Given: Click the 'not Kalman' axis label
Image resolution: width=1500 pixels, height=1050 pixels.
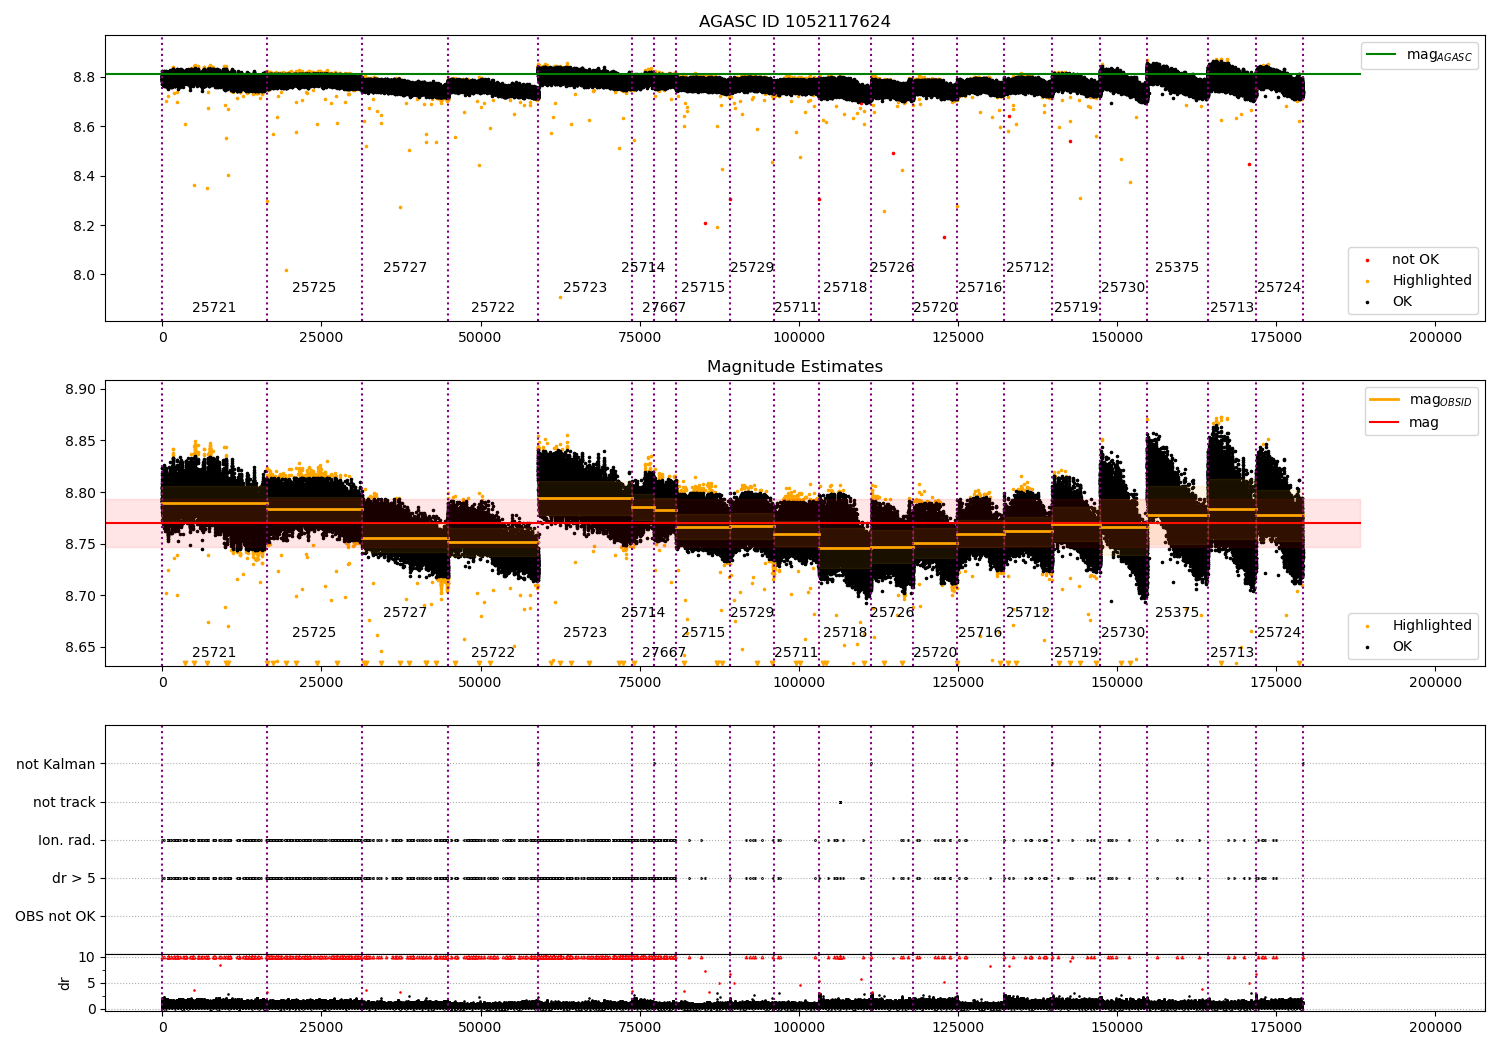Looking at the screenshot, I should (x=56, y=764).
